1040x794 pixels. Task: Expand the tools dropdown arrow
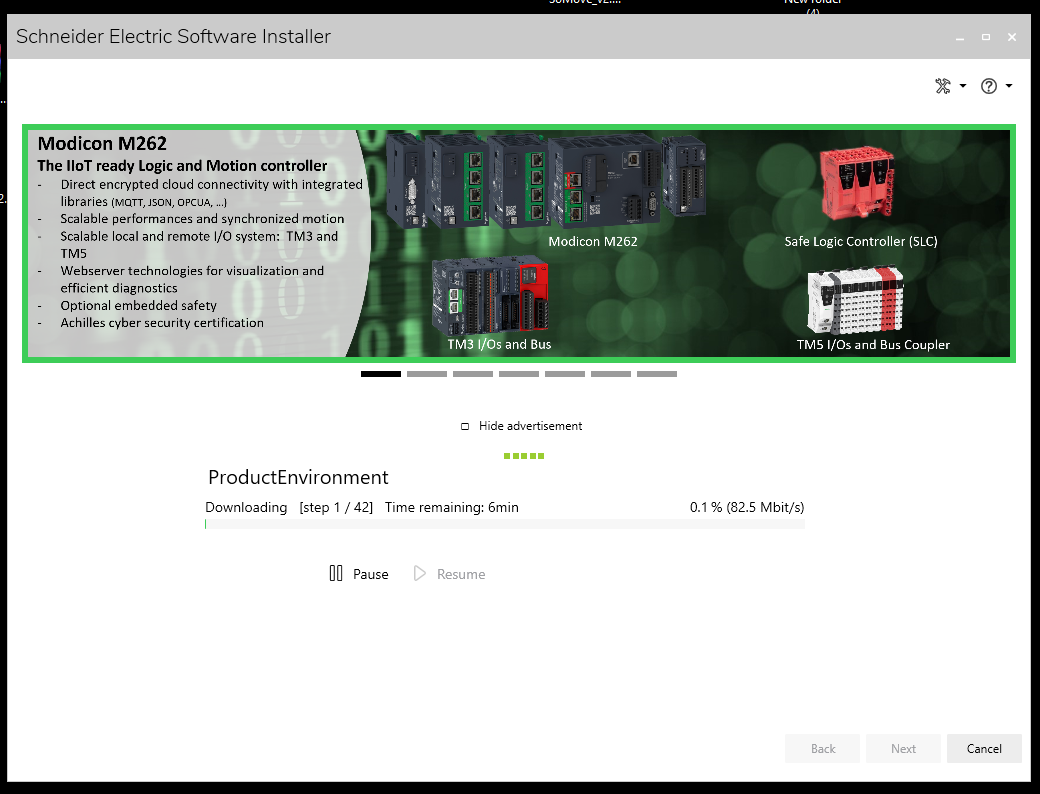(x=963, y=86)
